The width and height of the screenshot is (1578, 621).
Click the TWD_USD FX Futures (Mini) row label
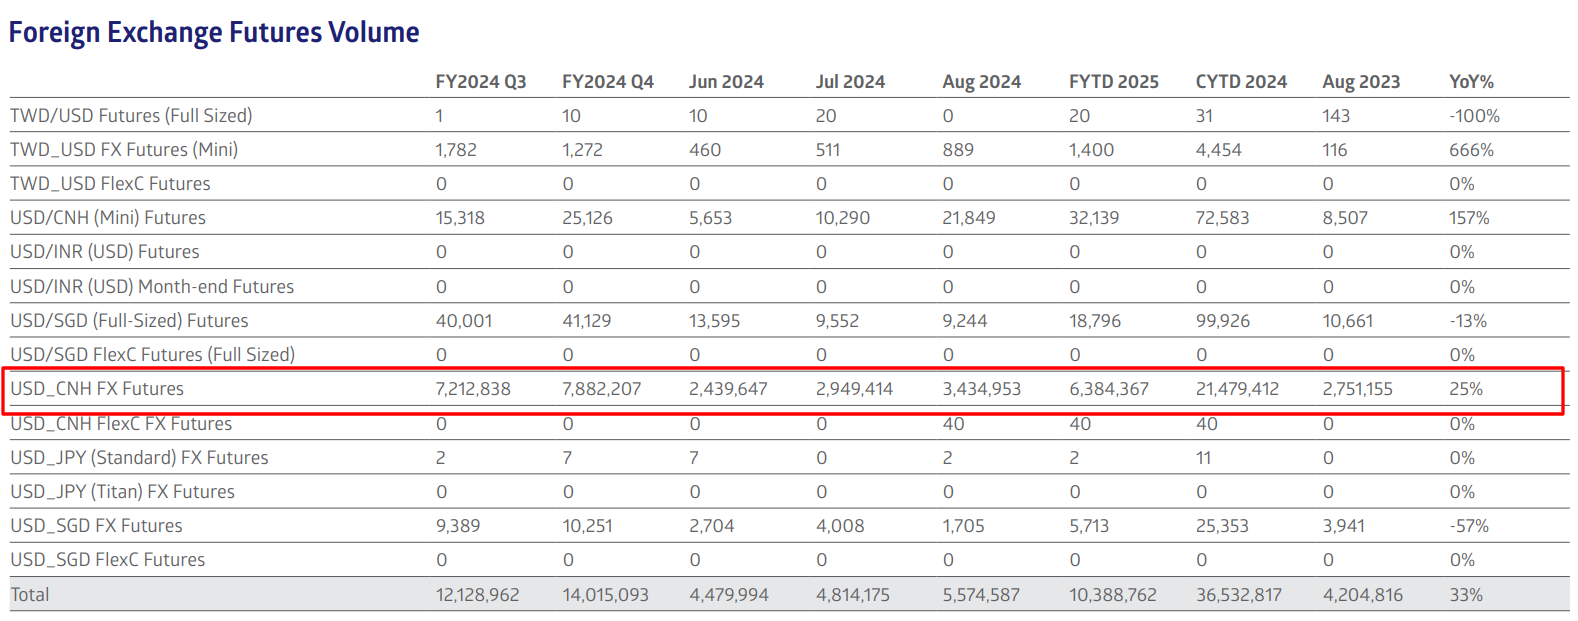124,150
